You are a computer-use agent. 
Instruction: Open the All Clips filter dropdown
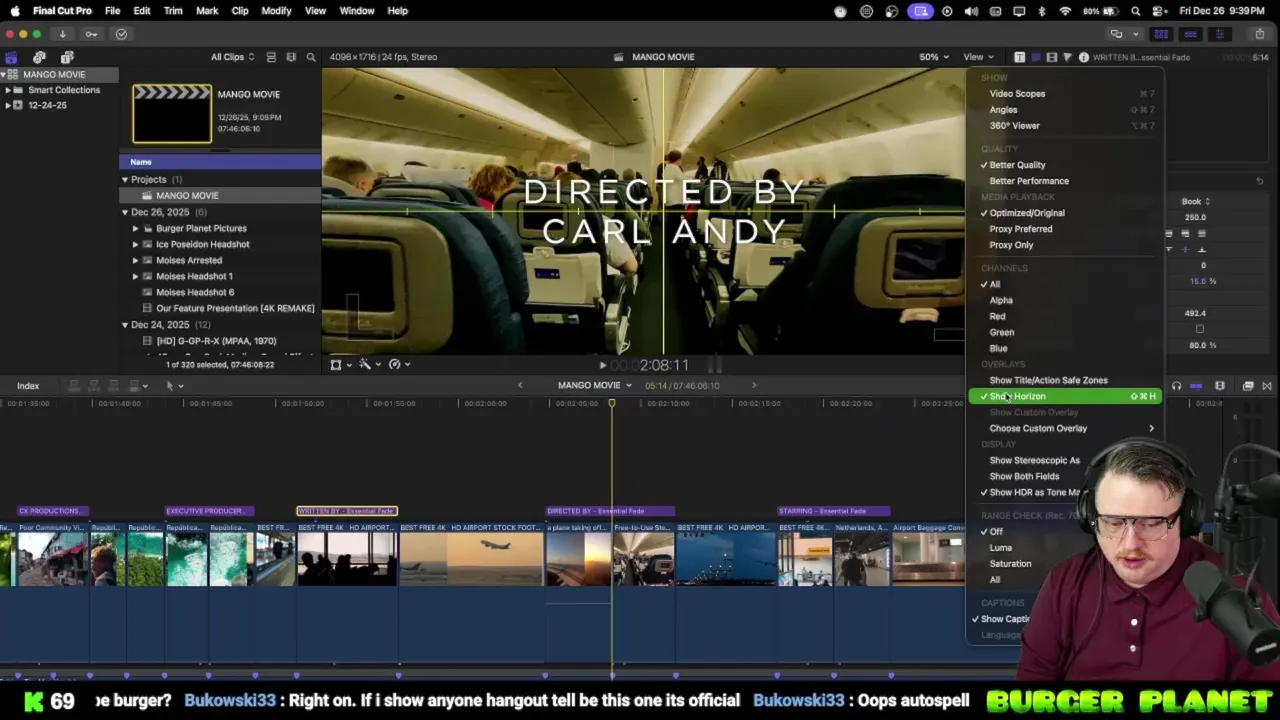coord(232,57)
